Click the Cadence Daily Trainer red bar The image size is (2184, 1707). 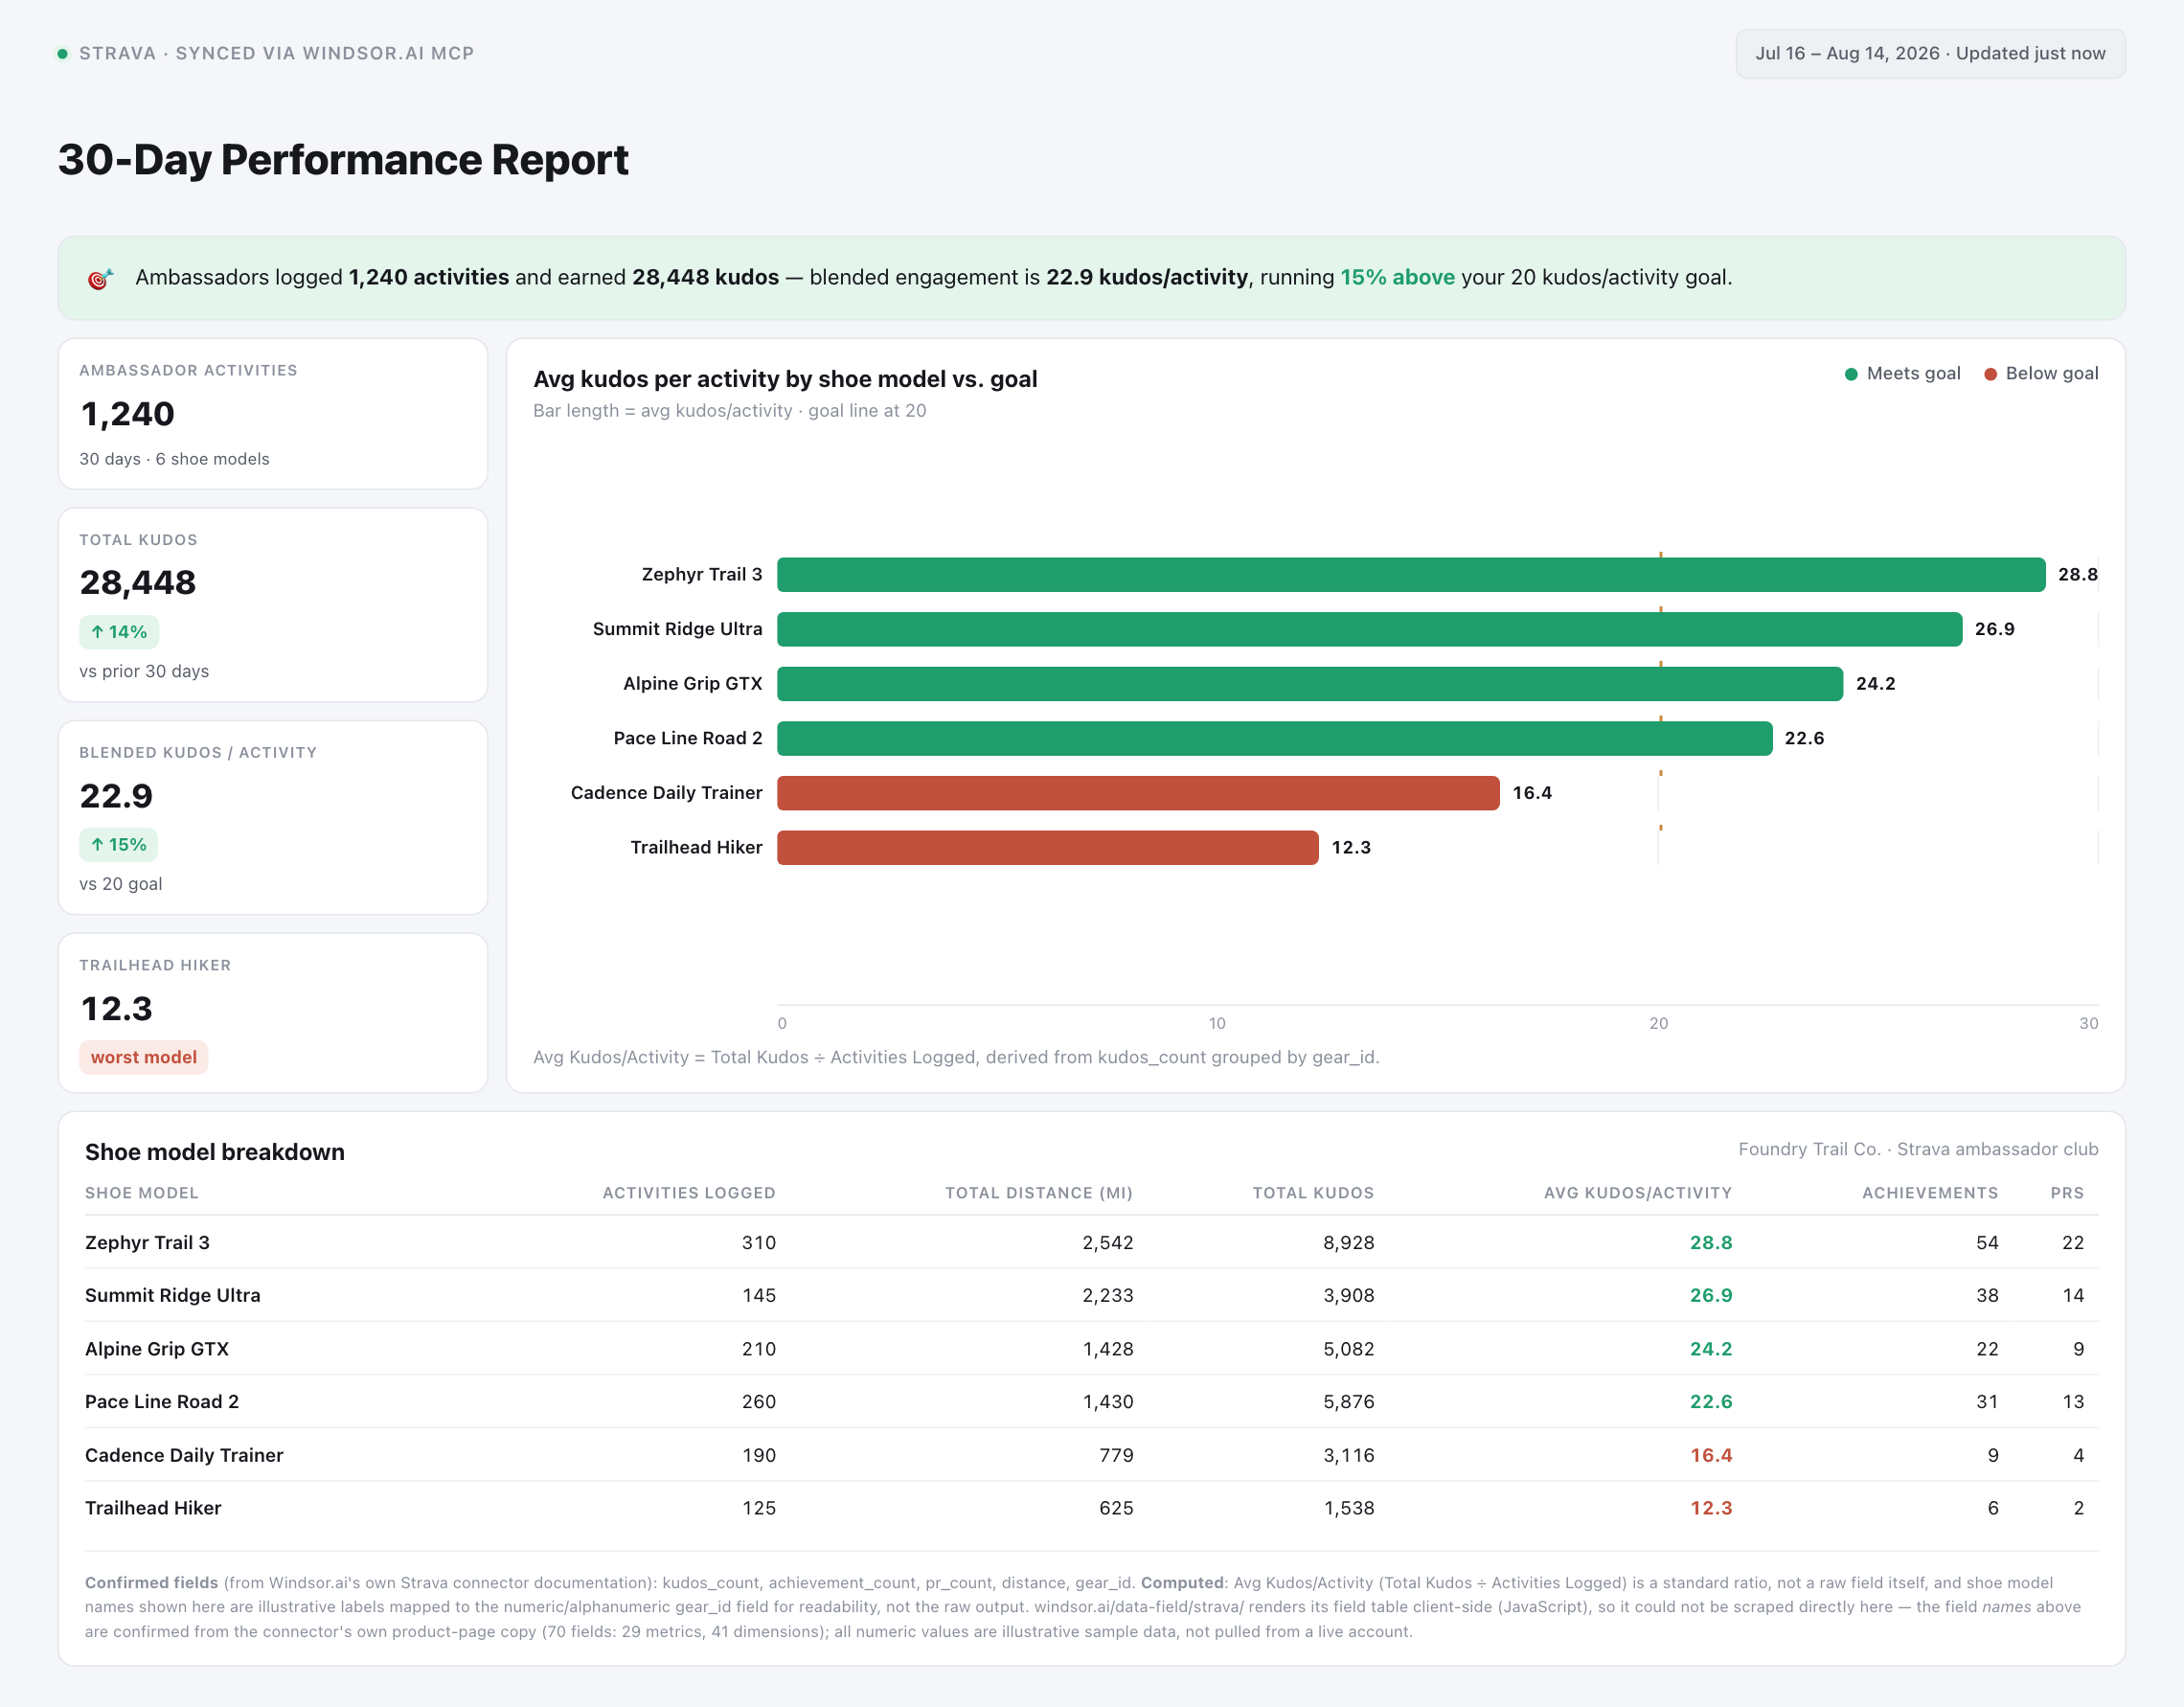click(1138, 793)
